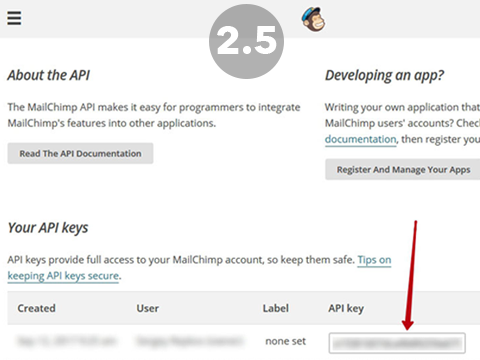
Task: Click the User column header
Action: click(147, 308)
